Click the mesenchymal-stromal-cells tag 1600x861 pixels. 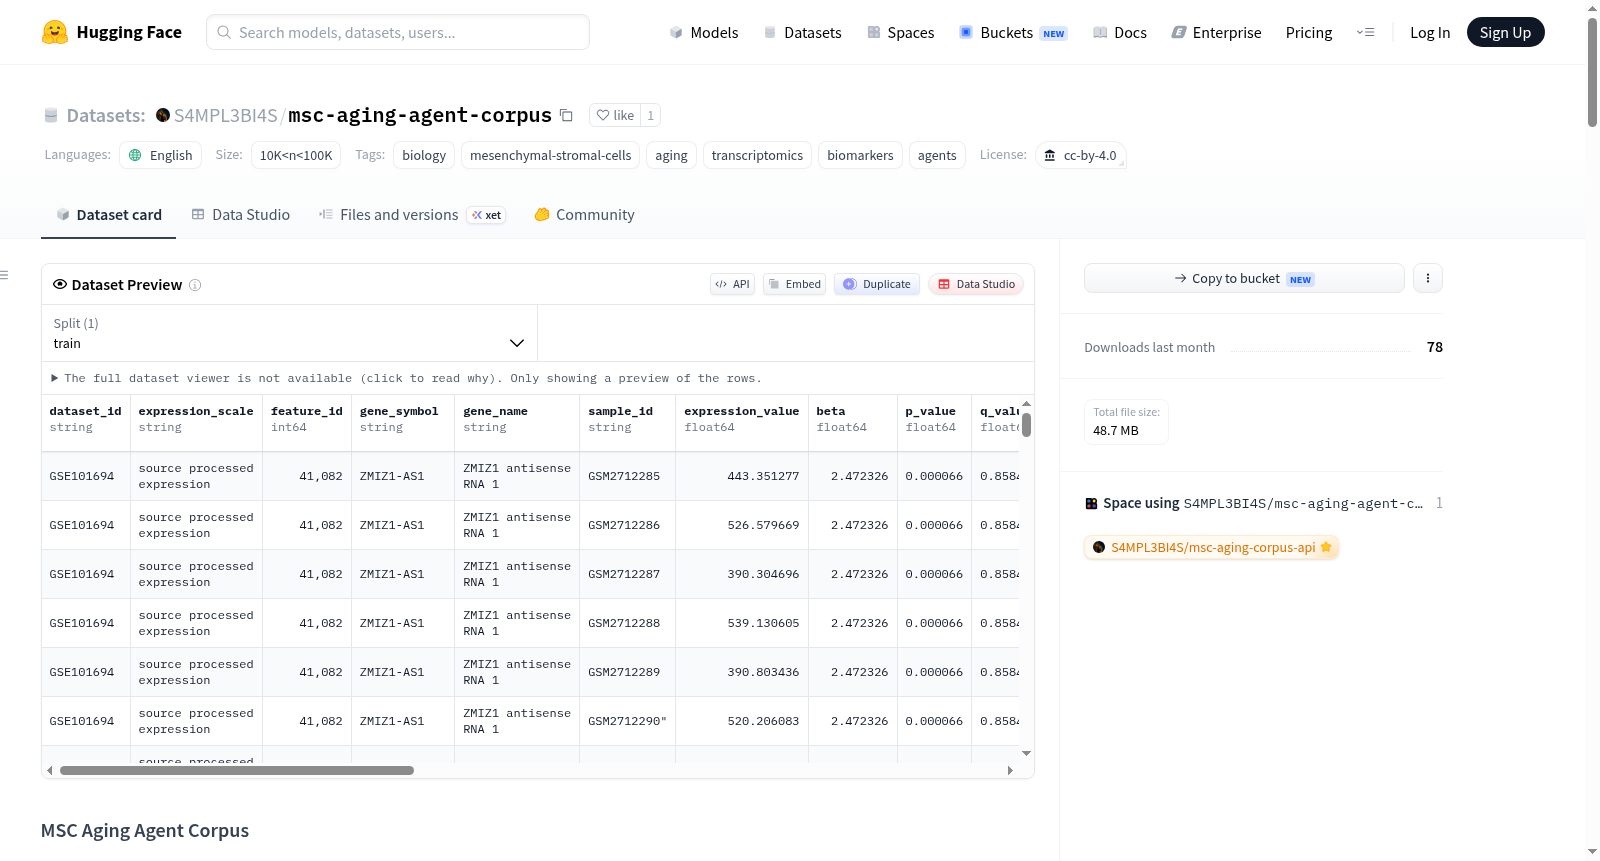[550, 155]
